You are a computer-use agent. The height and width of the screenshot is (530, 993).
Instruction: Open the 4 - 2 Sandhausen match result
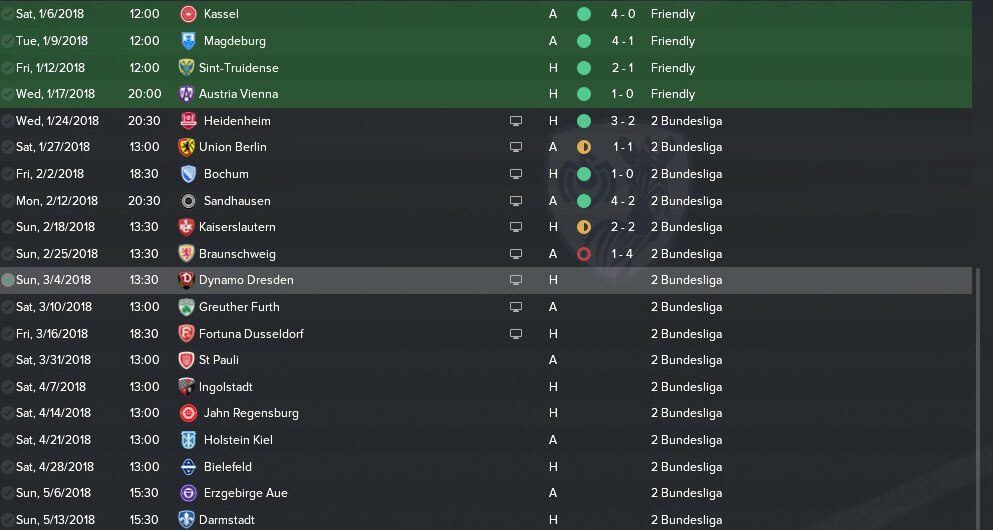pos(623,201)
